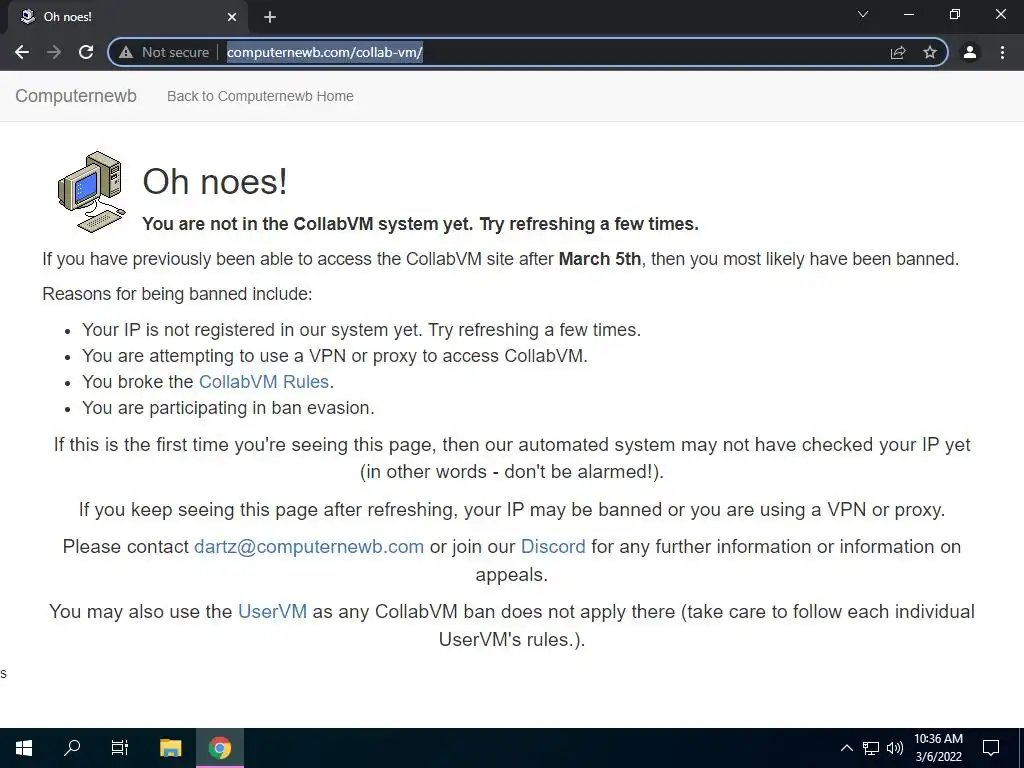Screen dimensions: 1024x768
Task: Open the UserVM link
Action: 272,611
